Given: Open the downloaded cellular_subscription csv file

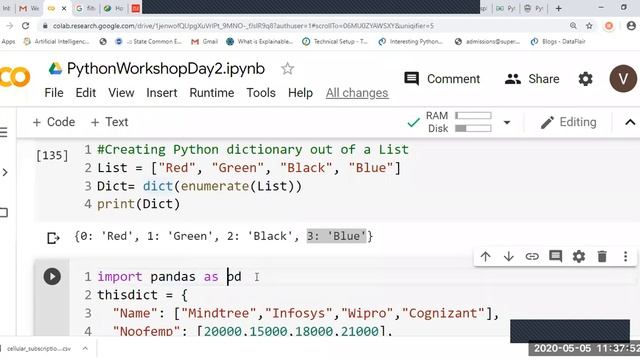Looking at the screenshot, I should (39, 349).
